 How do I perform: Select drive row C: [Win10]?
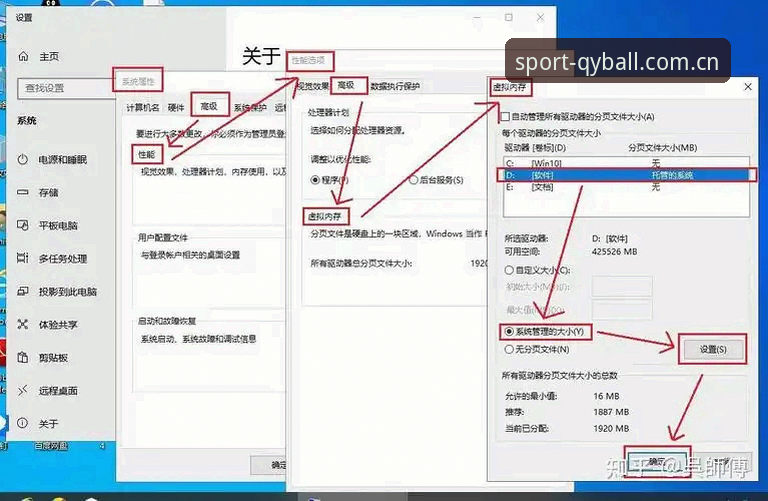(x=626, y=163)
